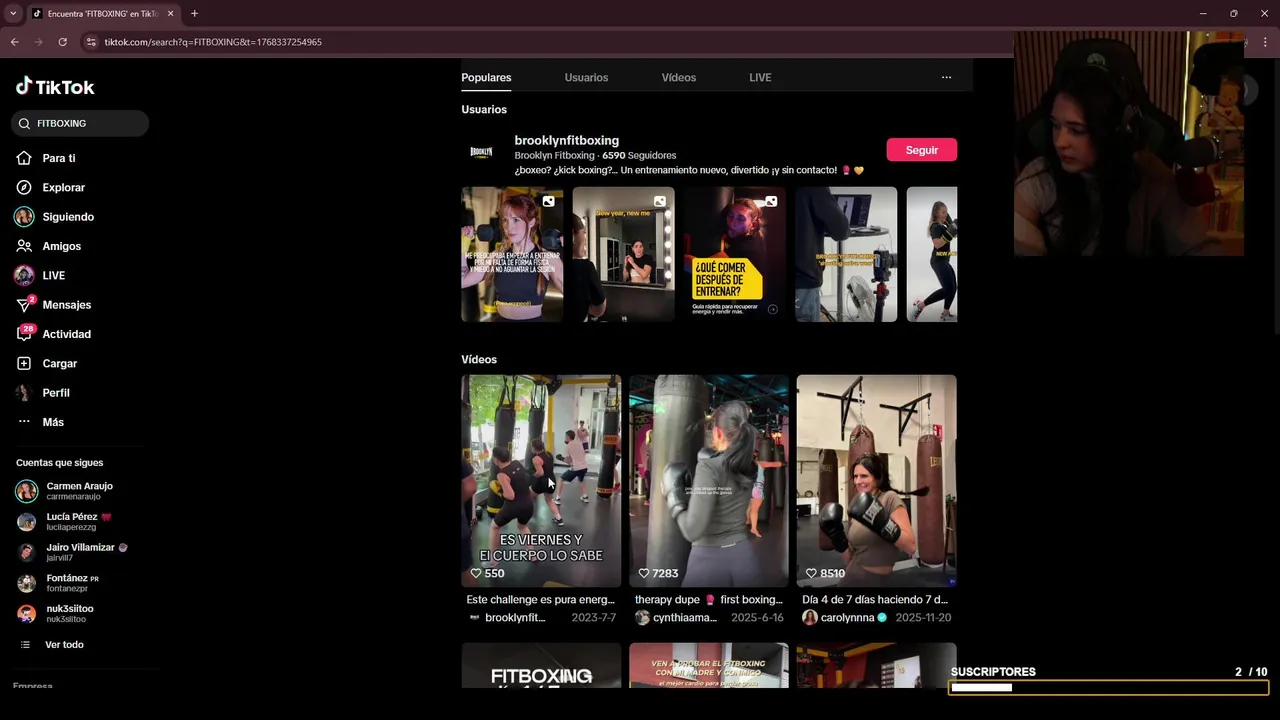The width and height of the screenshot is (1280, 720).
Task: Play the therapy dupe first boxing video
Action: tap(709, 481)
